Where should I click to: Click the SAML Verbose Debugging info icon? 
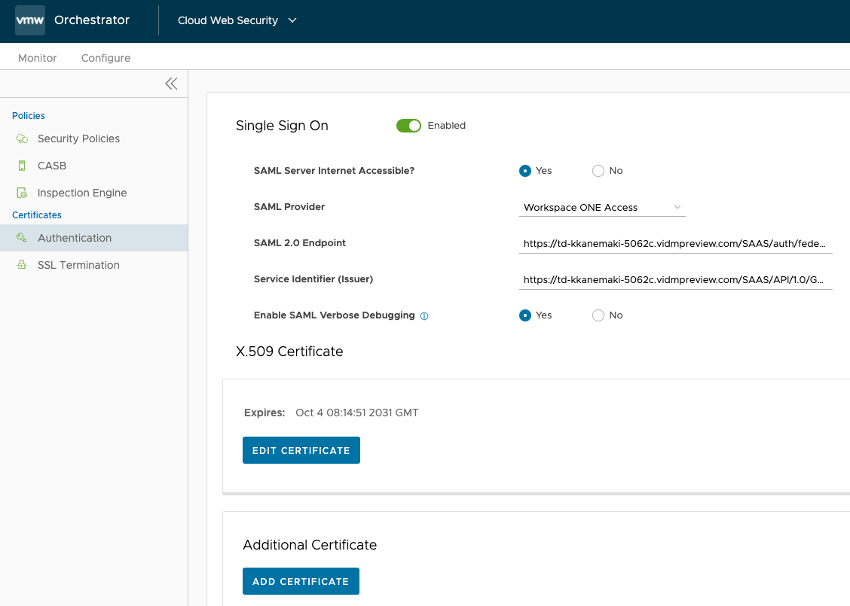tap(424, 316)
